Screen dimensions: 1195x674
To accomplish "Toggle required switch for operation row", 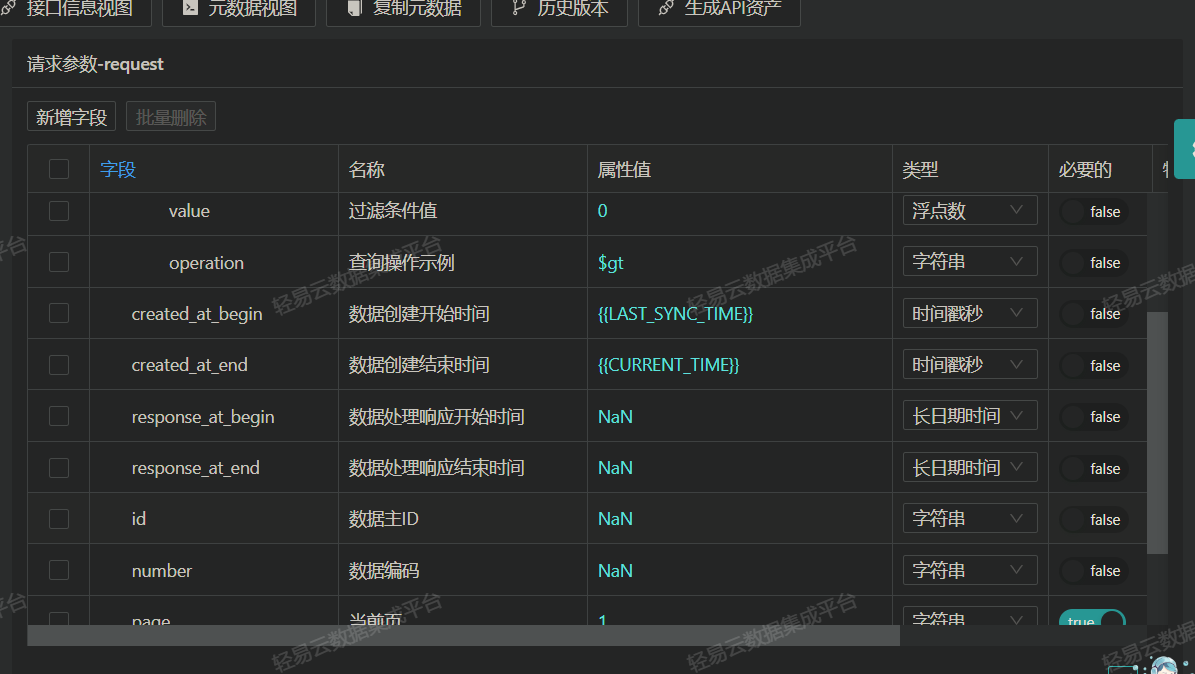I will coord(1094,263).
